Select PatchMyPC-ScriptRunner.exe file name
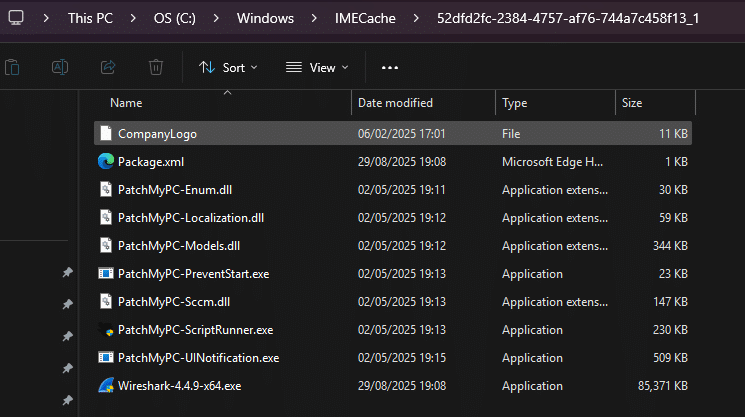Image resolution: width=745 pixels, height=417 pixels. (x=195, y=330)
